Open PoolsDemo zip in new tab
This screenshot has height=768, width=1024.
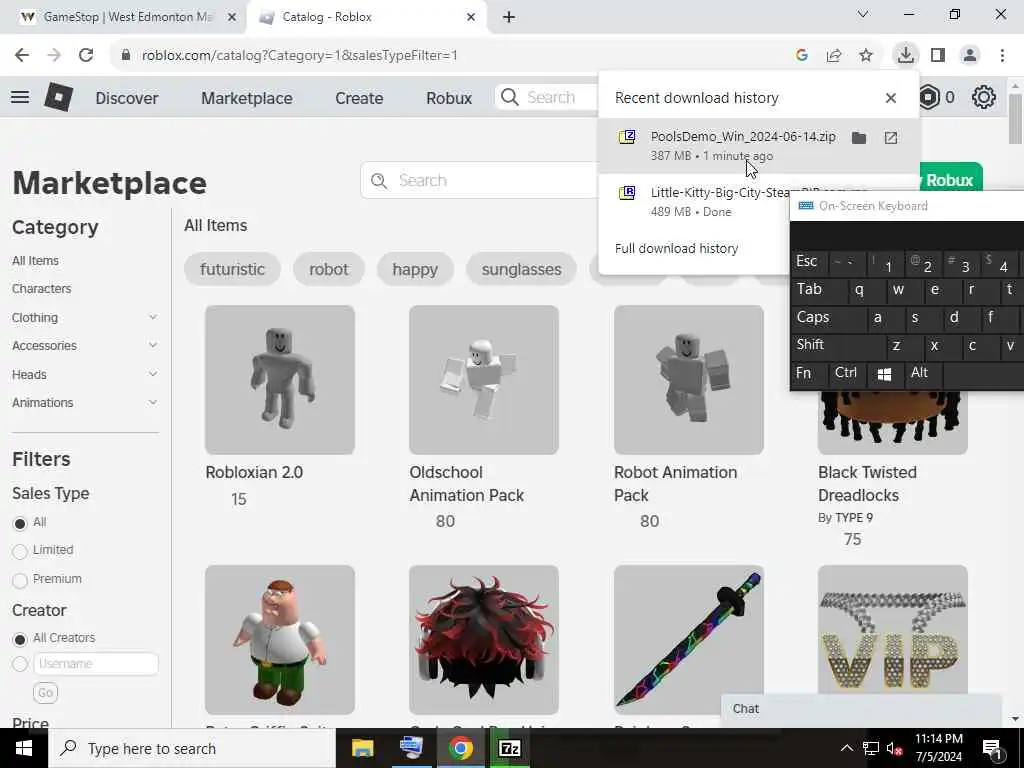[x=891, y=138]
